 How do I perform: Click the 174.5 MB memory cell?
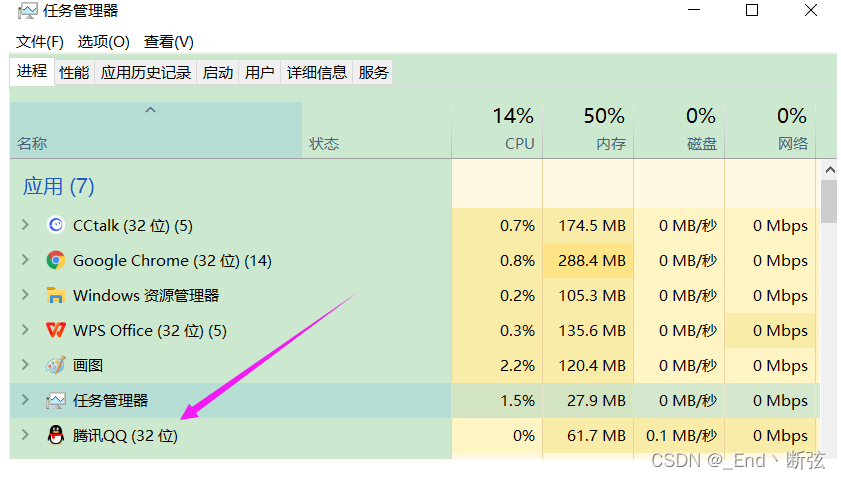pos(588,226)
